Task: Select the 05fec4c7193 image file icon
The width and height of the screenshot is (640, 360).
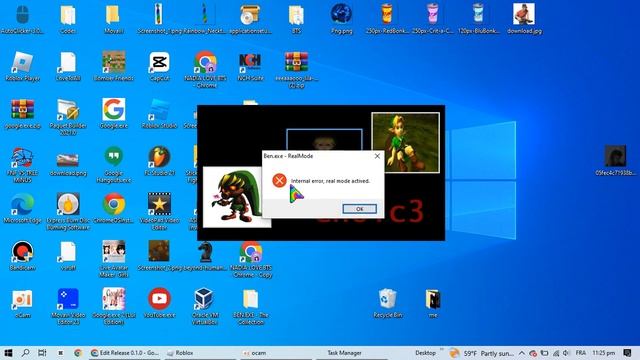Action: (x=615, y=161)
